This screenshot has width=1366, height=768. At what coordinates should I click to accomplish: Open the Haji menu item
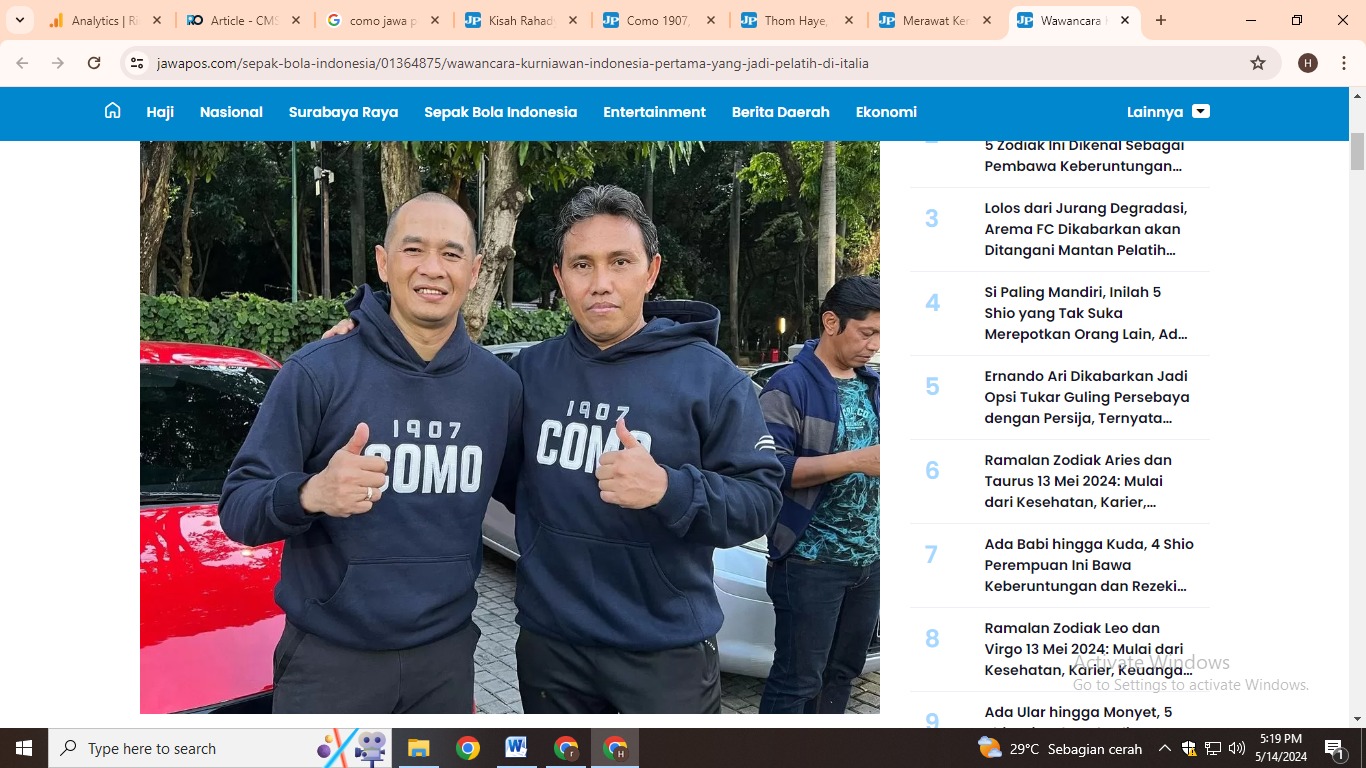pos(160,112)
